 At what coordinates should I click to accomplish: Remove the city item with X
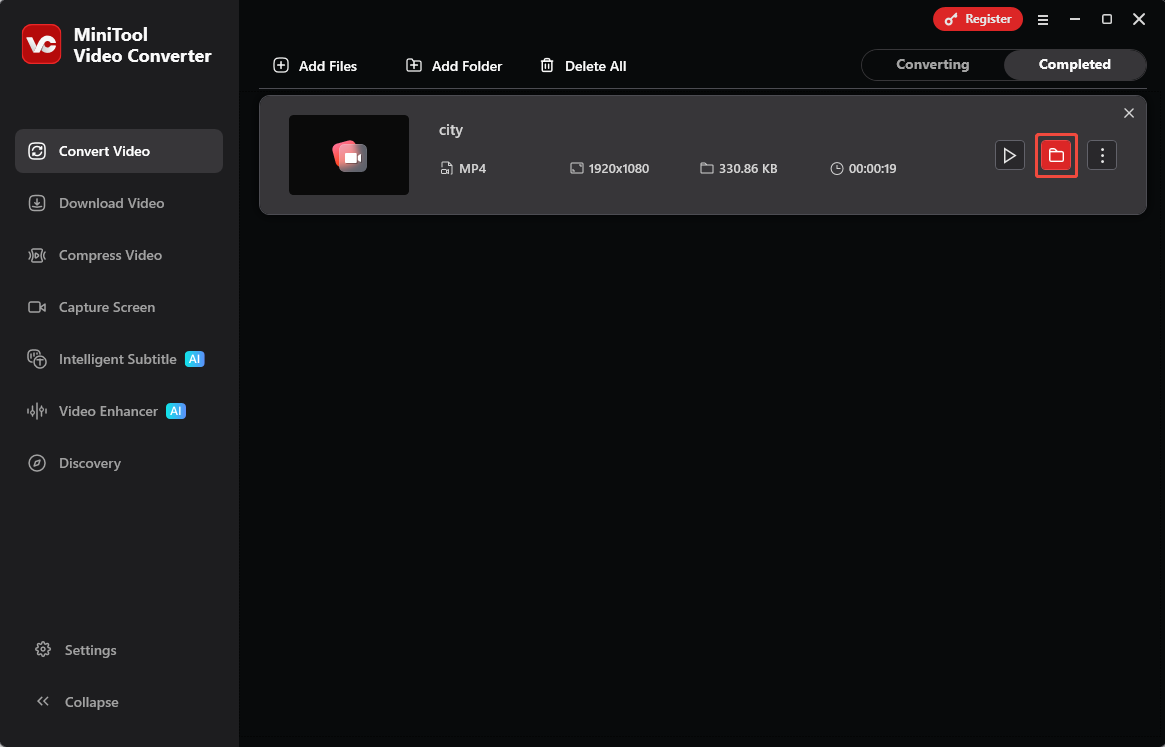click(x=1129, y=113)
